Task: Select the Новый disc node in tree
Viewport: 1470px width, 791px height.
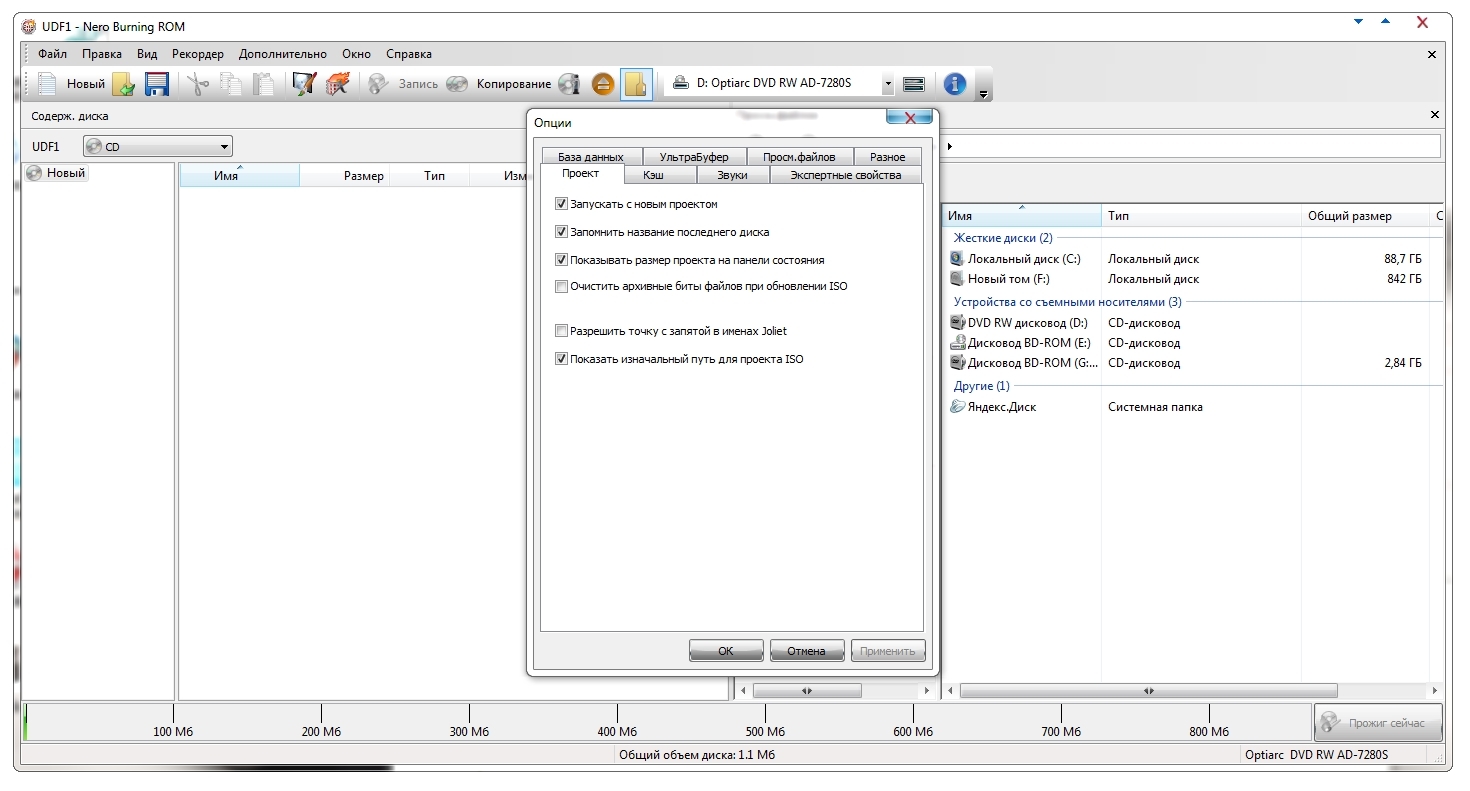Action: click(x=57, y=173)
